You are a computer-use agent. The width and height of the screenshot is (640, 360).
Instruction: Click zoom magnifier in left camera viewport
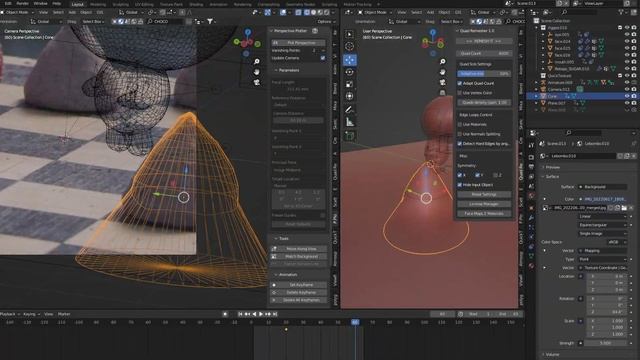(256, 62)
